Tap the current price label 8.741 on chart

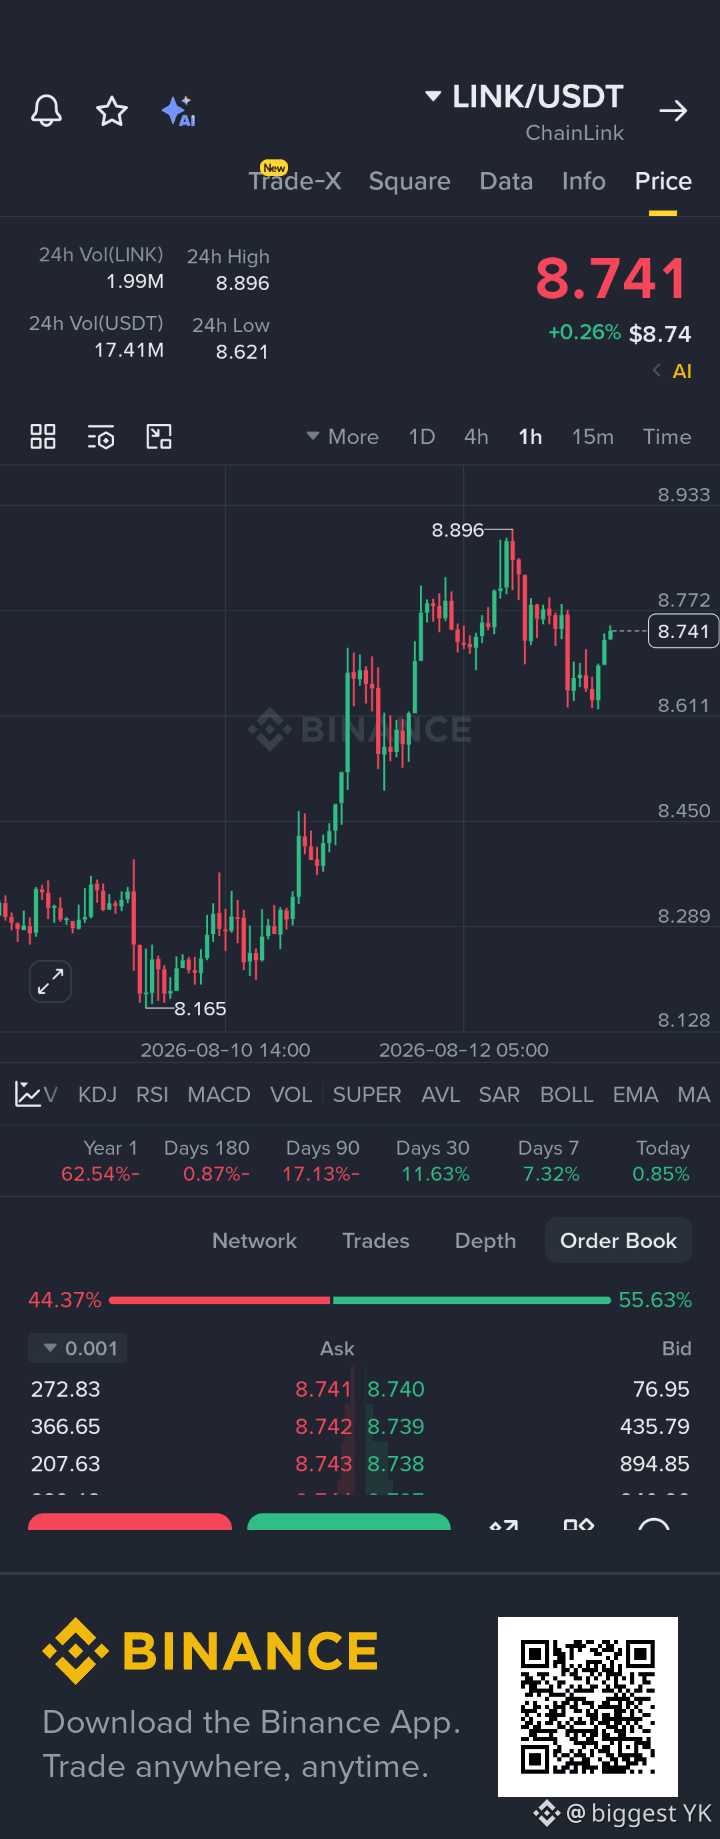(684, 631)
